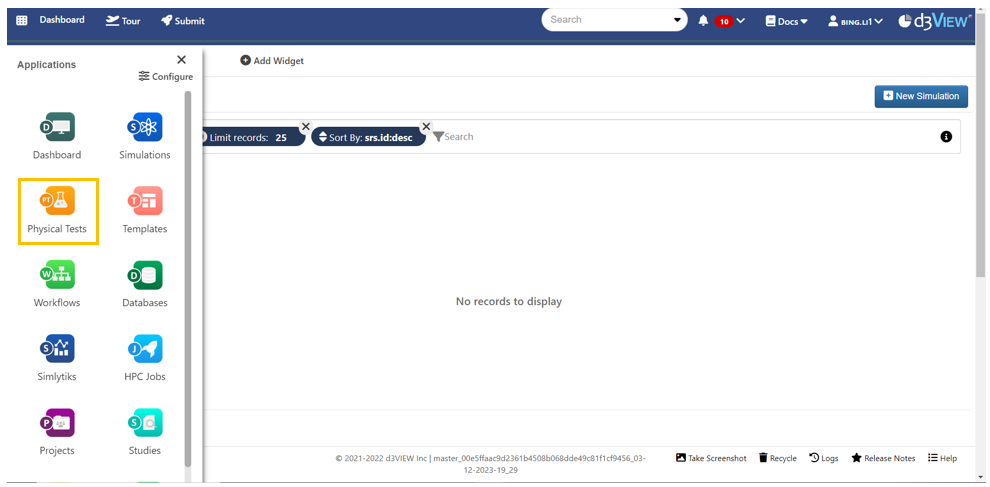Viewport: 990px width, 487px height.
Task: Expand the notifications count dropdown
Action: coord(741,21)
